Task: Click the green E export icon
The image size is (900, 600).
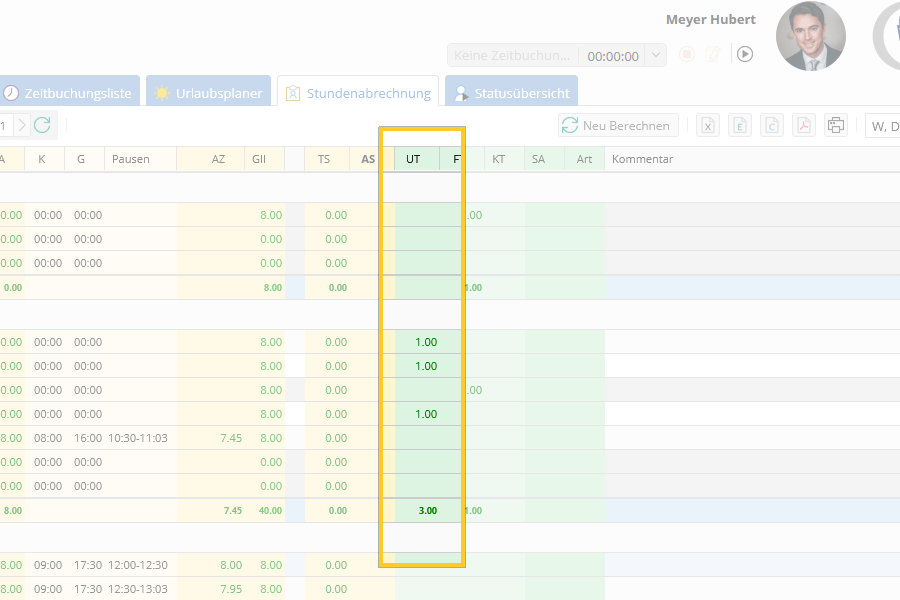Action: [740, 125]
